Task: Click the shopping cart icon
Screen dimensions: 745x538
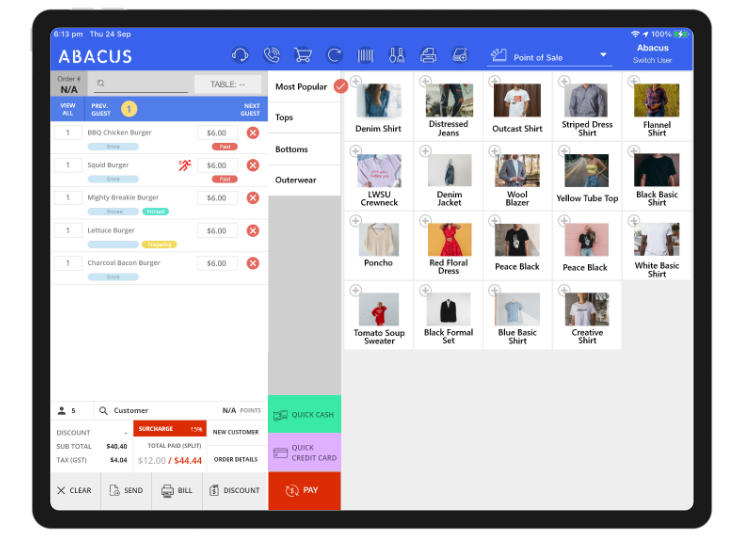Action: click(302, 55)
